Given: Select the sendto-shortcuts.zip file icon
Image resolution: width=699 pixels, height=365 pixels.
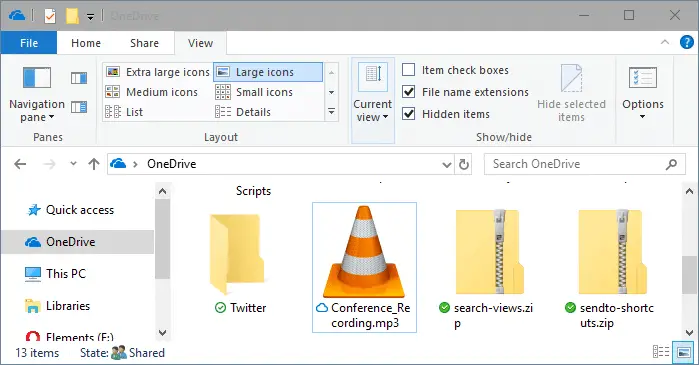Looking at the screenshot, I should pos(613,252).
